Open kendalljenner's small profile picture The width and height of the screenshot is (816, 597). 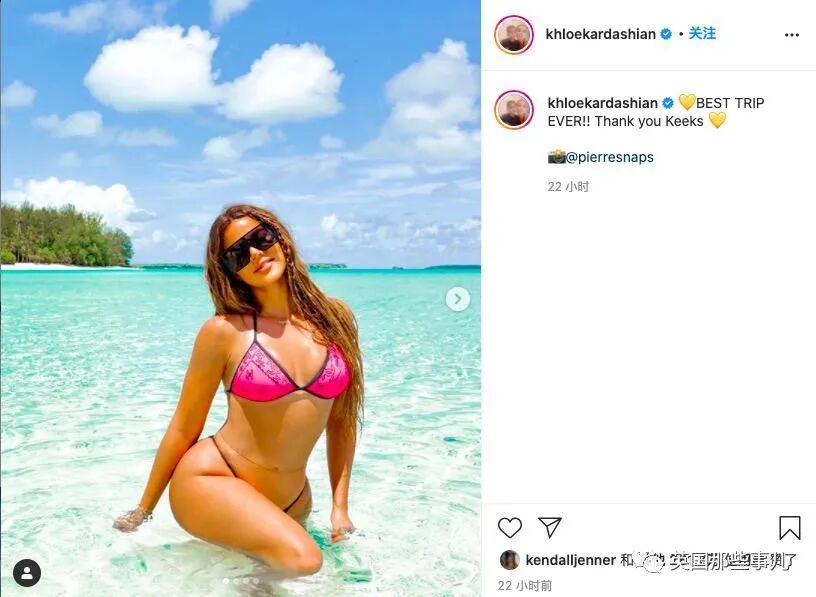509,560
